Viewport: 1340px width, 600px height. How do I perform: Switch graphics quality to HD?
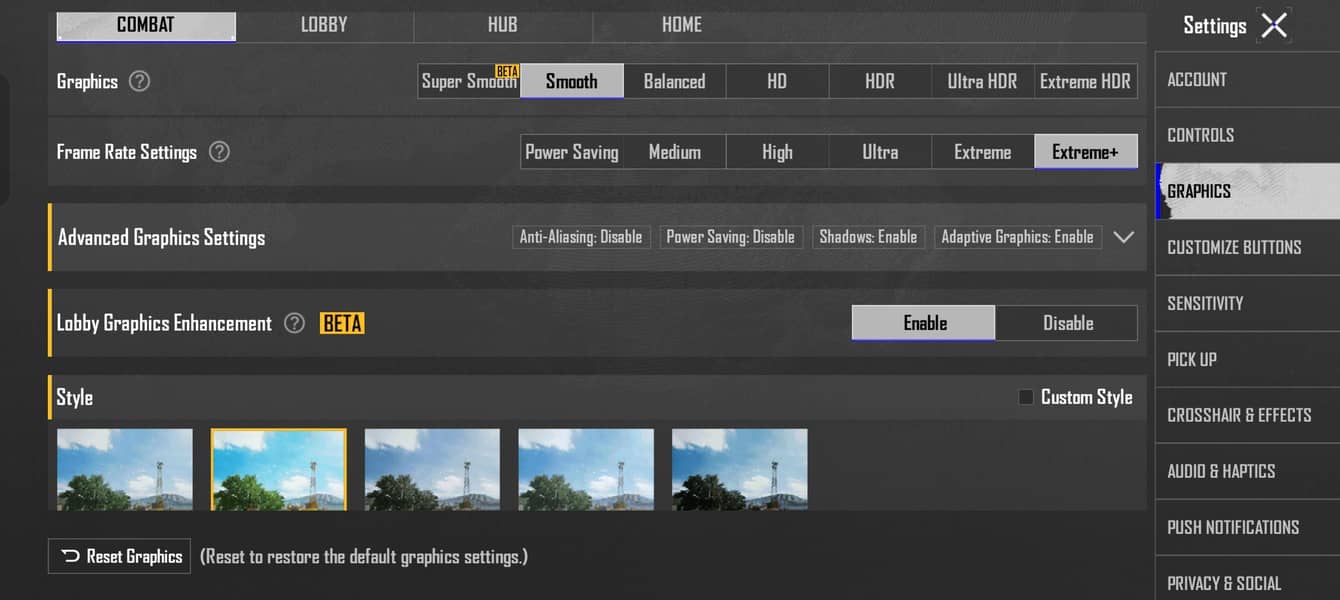click(777, 81)
